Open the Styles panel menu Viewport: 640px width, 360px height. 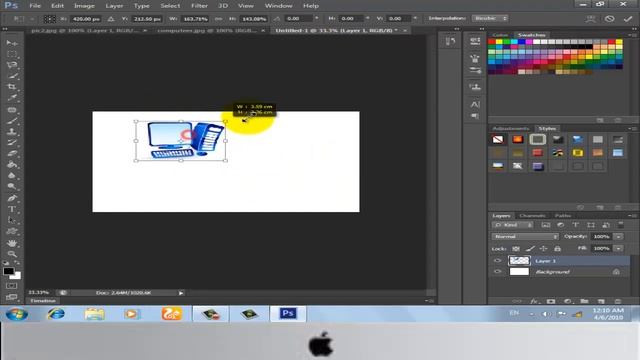[633, 129]
